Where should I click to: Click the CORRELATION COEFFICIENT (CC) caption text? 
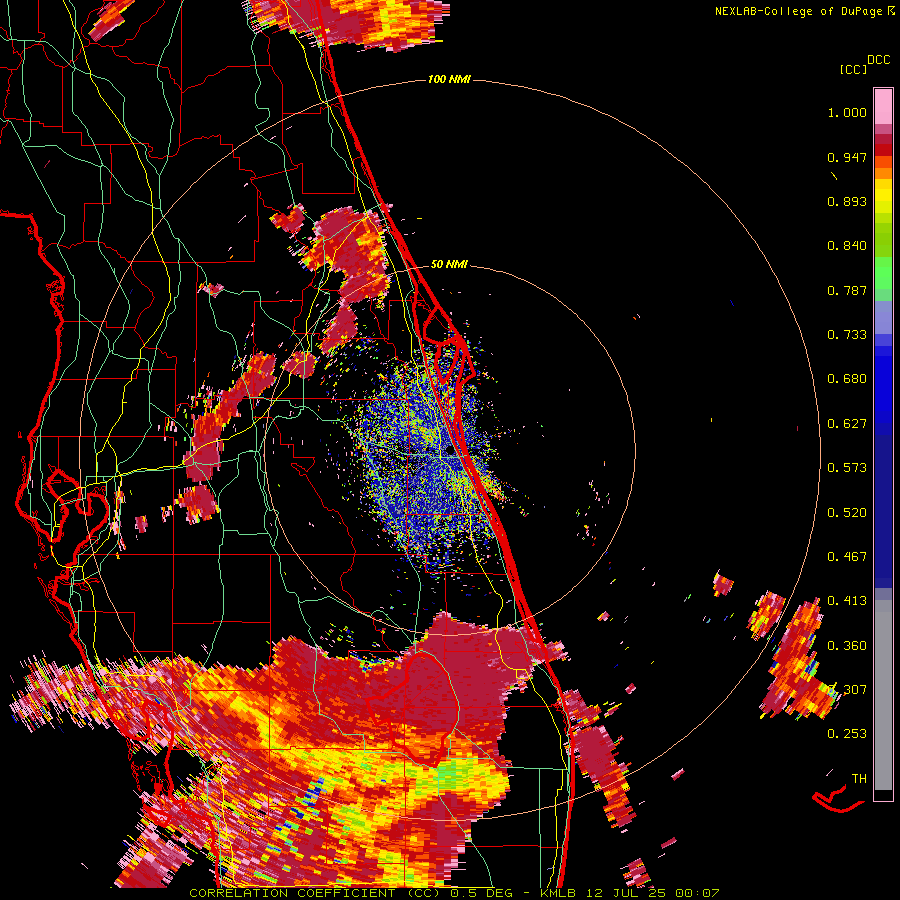(315, 893)
